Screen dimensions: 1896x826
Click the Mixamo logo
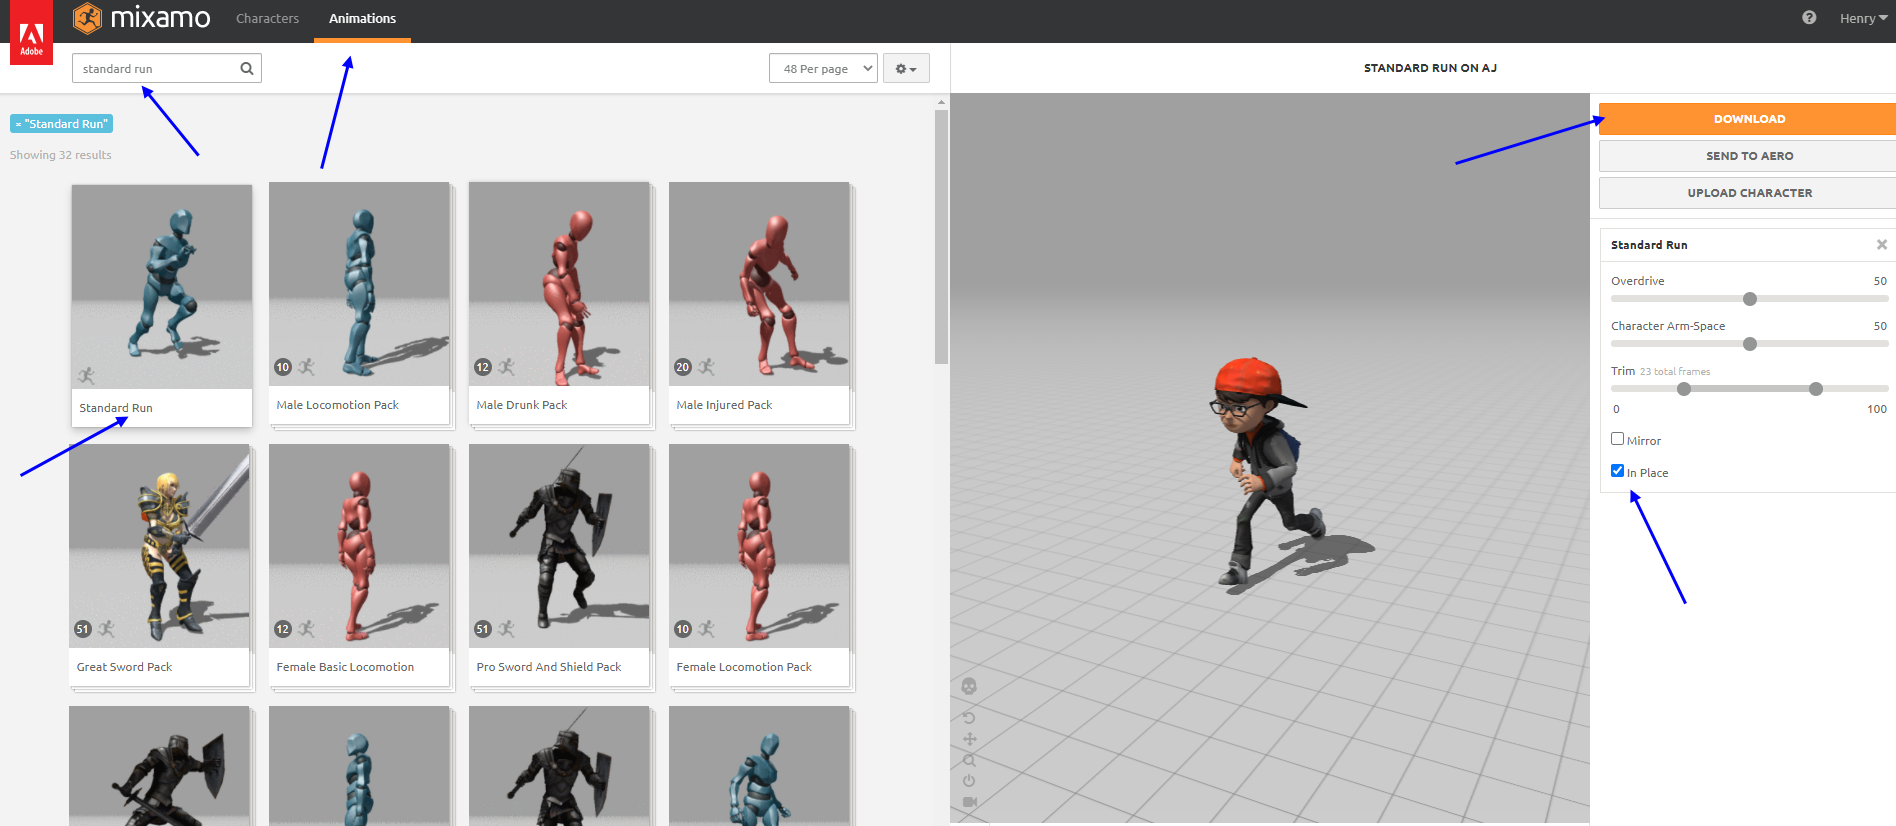[x=141, y=18]
